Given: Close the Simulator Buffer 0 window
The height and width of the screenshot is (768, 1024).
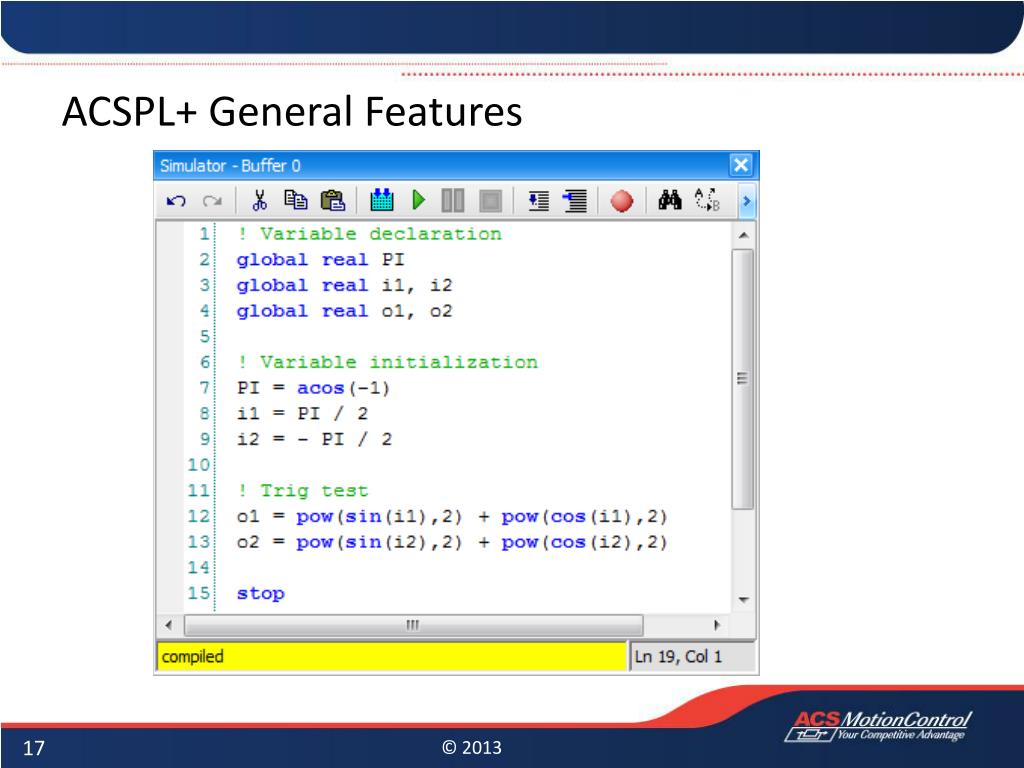Looking at the screenshot, I should point(741,165).
